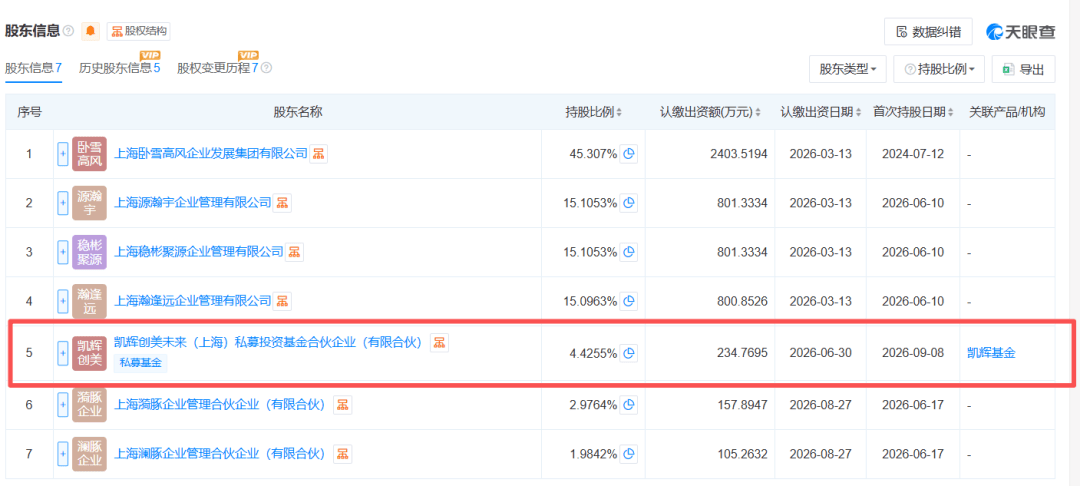Click the orange bell alert icon
The height and width of the screenshot is (486, 1080).
coord(90,31)
